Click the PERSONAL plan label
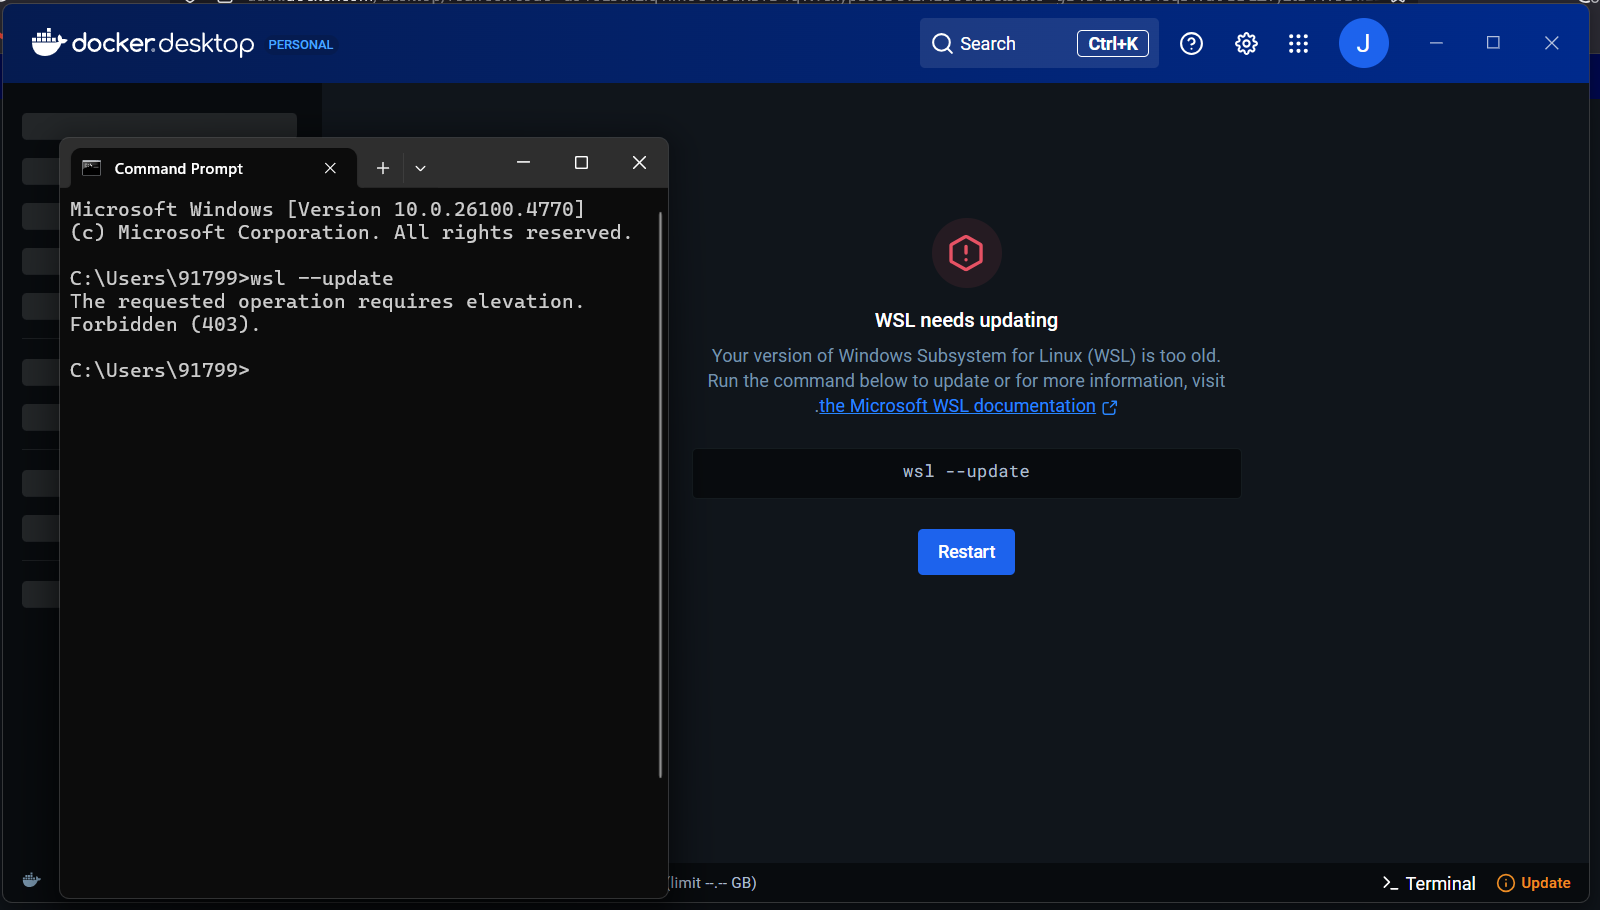Viewport: 1600px width, 910px height. 300,45
